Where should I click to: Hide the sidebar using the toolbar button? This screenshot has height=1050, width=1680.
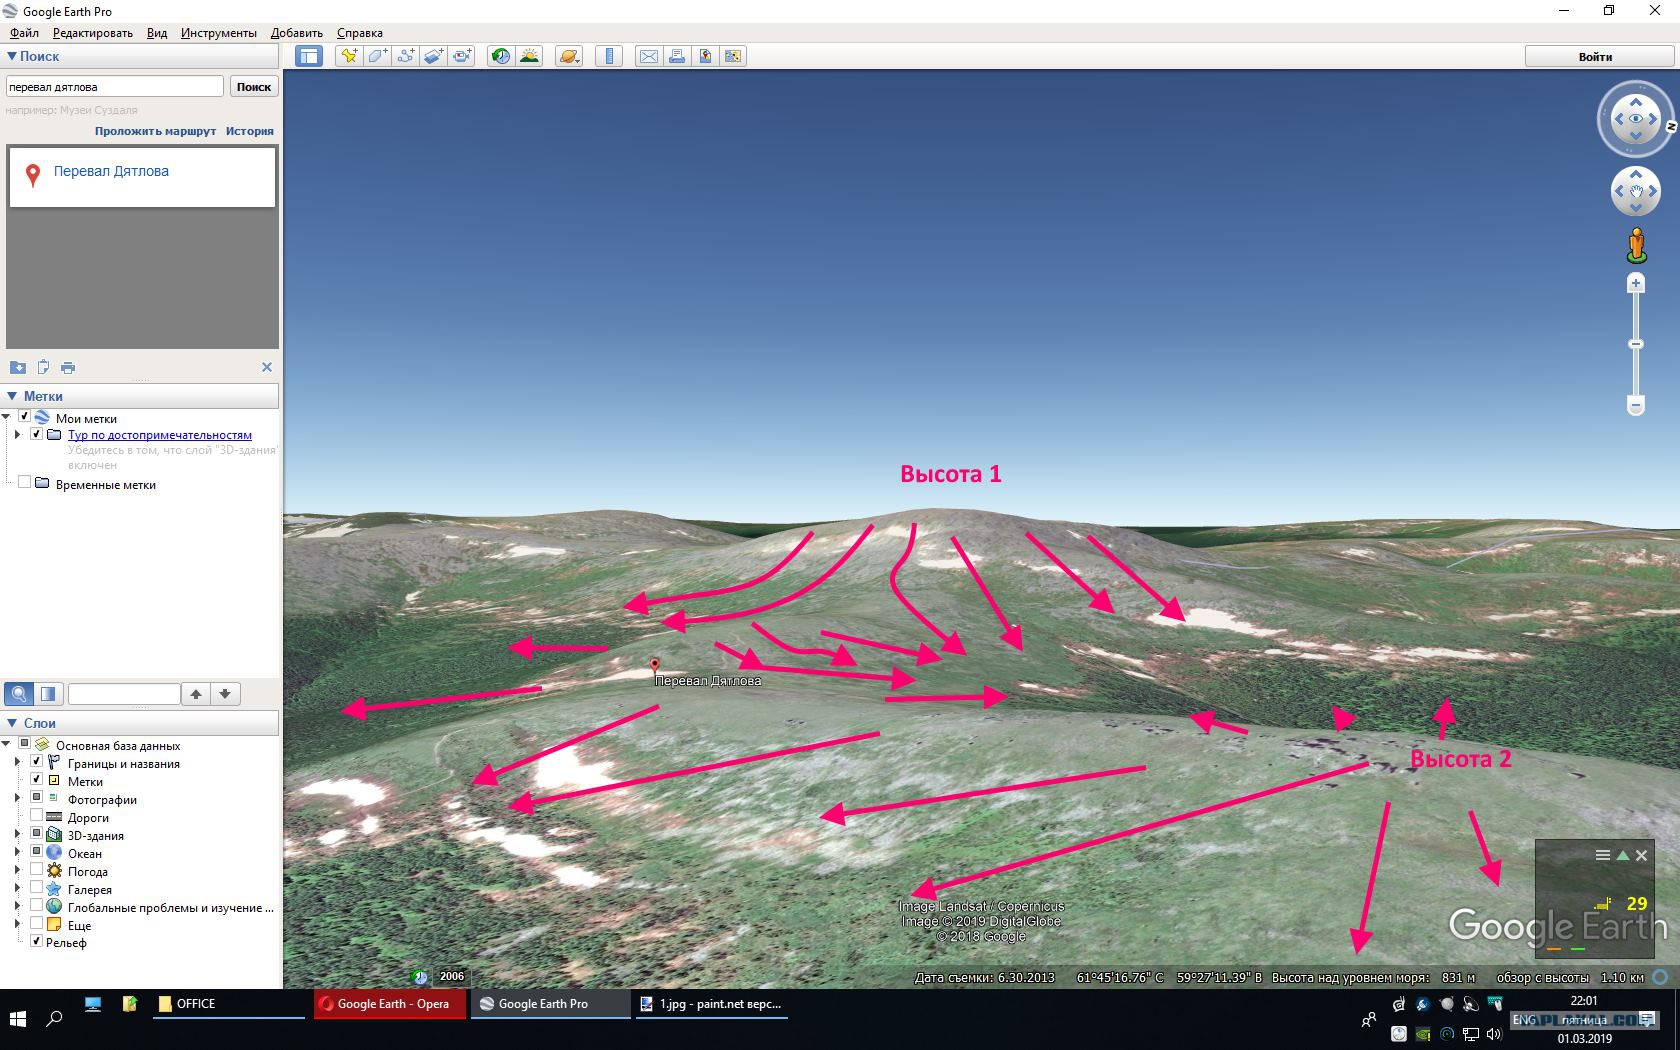tap(309, 56)
